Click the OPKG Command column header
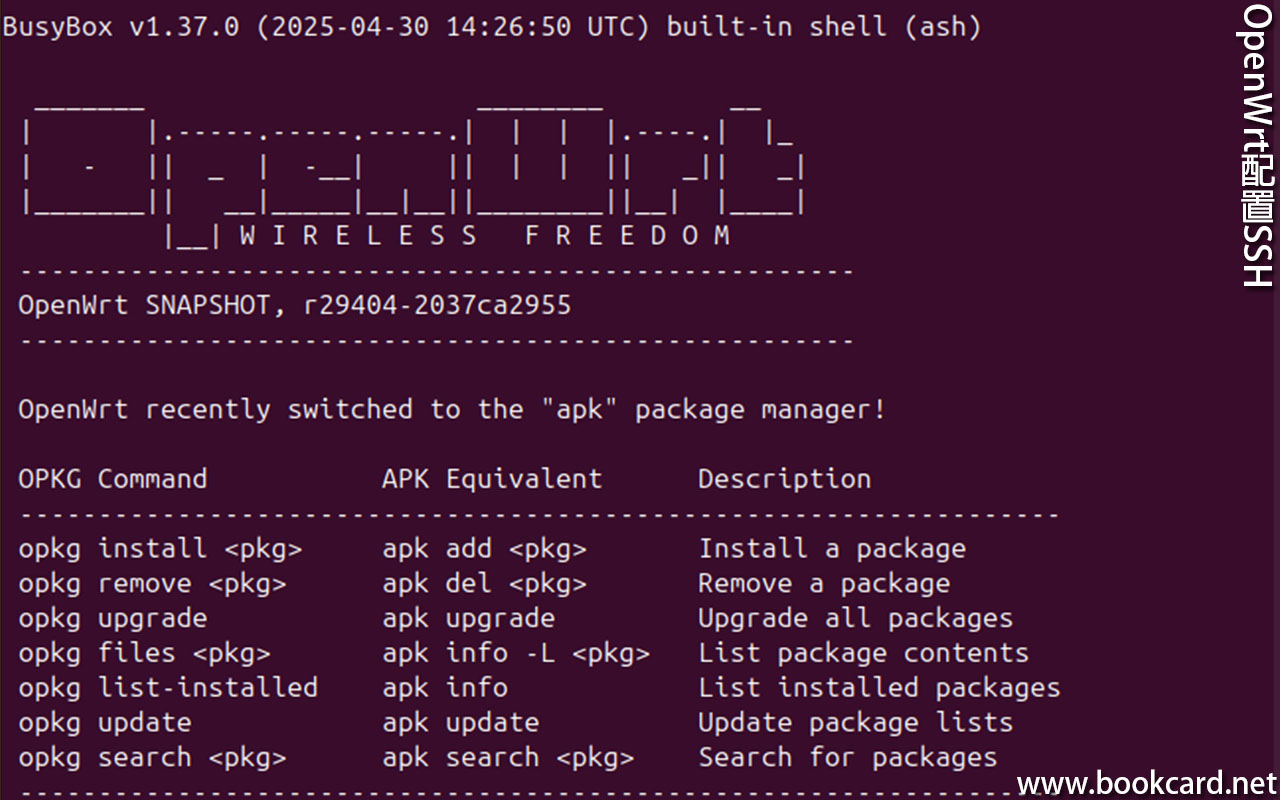 [x=112, y=479]
